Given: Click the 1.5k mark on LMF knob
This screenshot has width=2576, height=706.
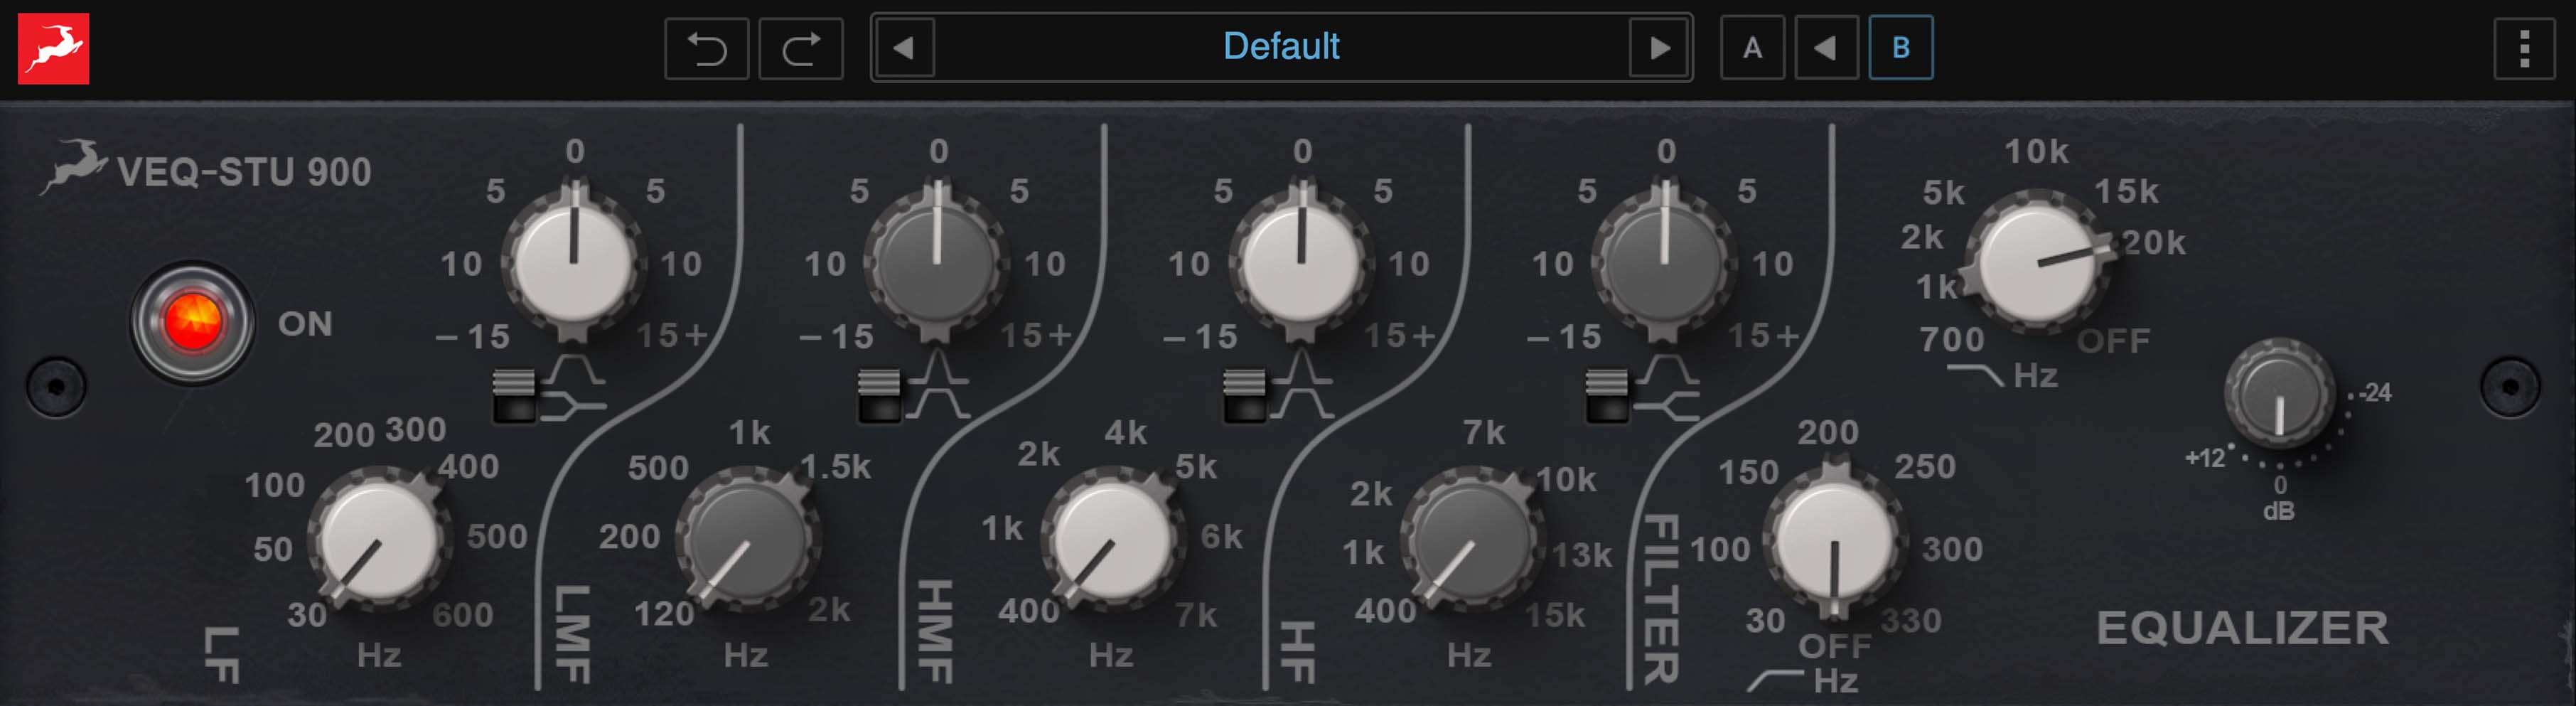Looking at the screenshot, I should coord(836,466).
